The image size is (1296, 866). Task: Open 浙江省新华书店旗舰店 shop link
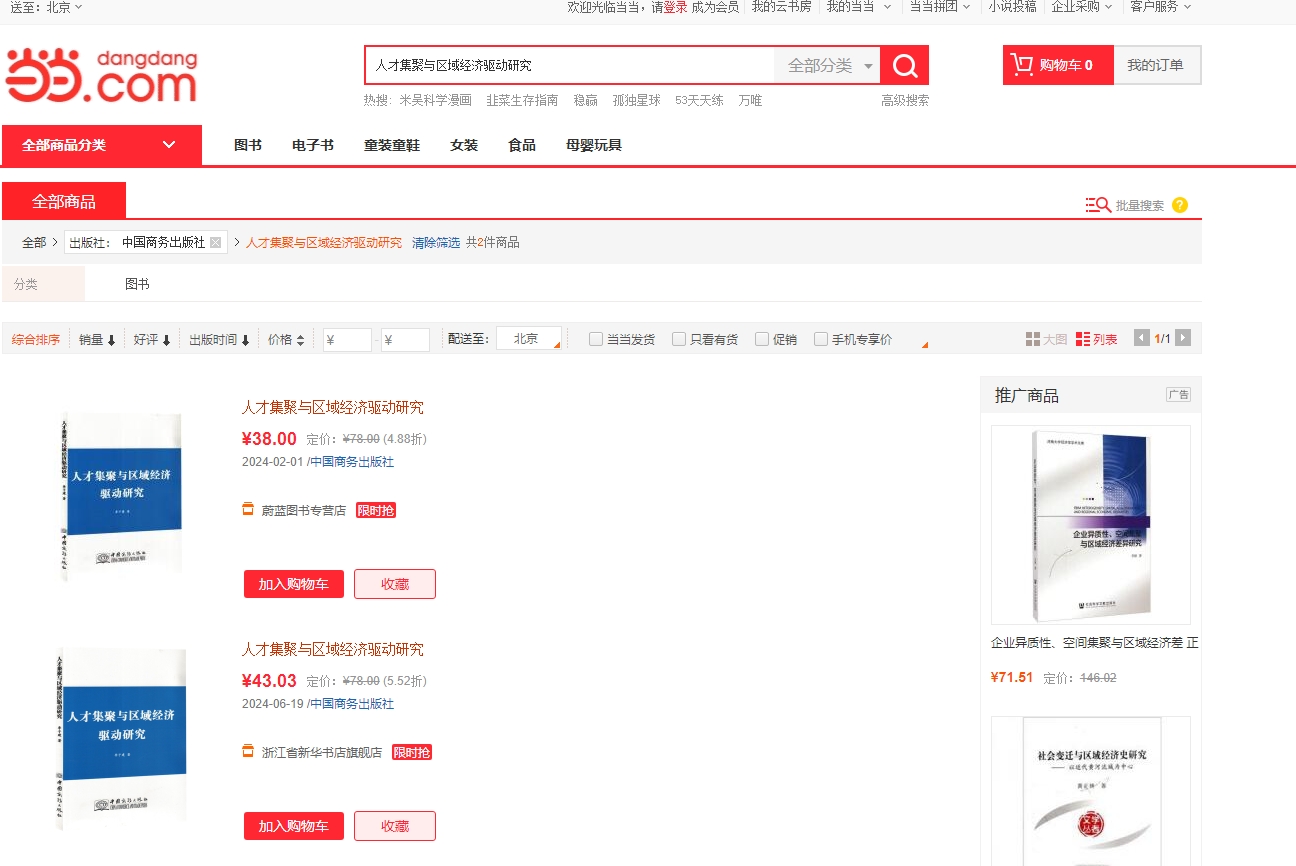322,752
